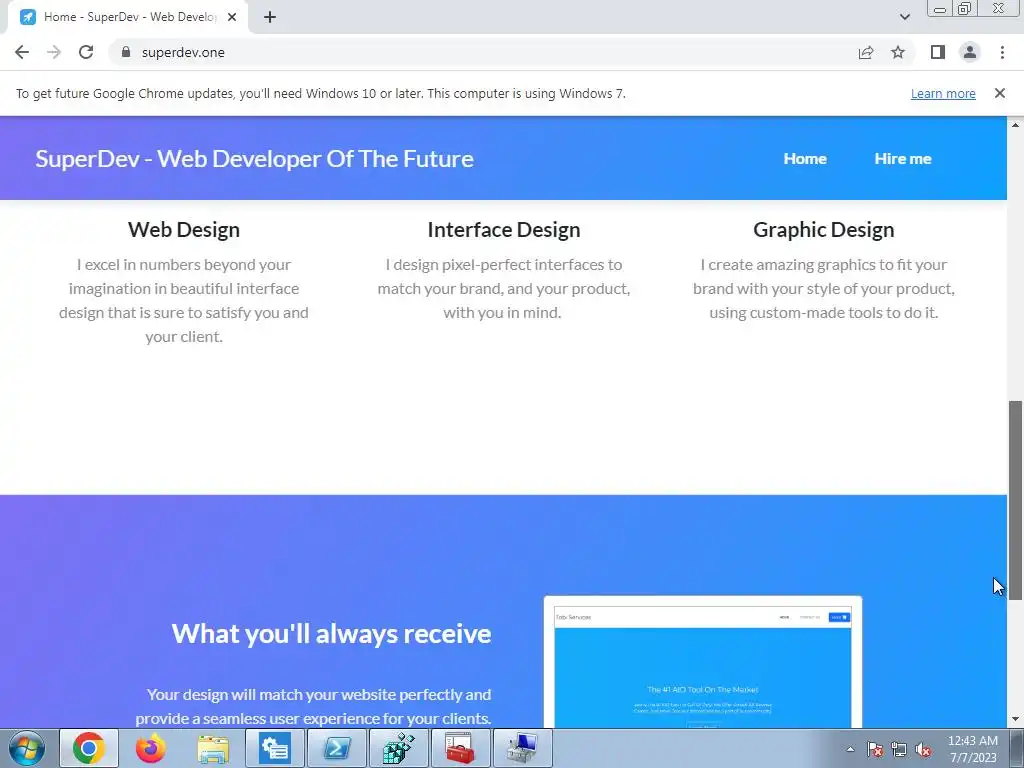Open Chrome's three-dot menu
The width and height of the screenshot is (1024, 768).
tap(1002, 52)
